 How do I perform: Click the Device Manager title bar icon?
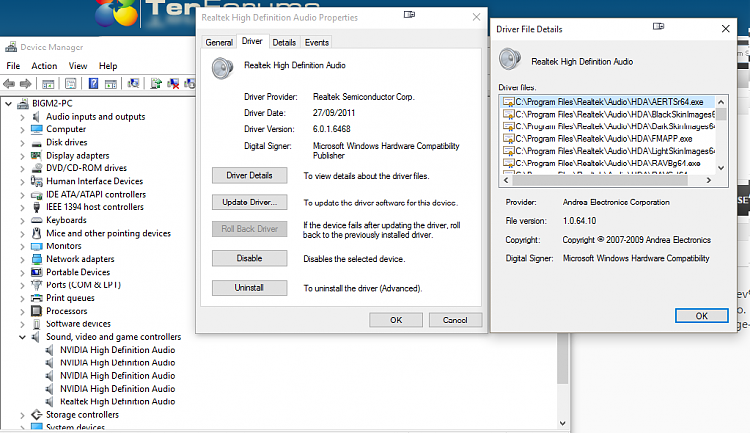[x=11, y=47]
